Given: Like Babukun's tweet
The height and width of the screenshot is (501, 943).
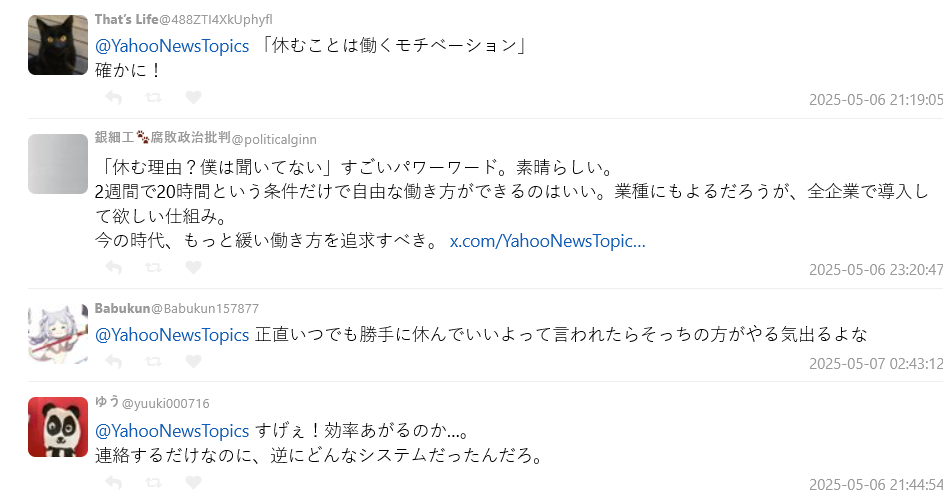Looking at the screenshot, I should point(194,361).
